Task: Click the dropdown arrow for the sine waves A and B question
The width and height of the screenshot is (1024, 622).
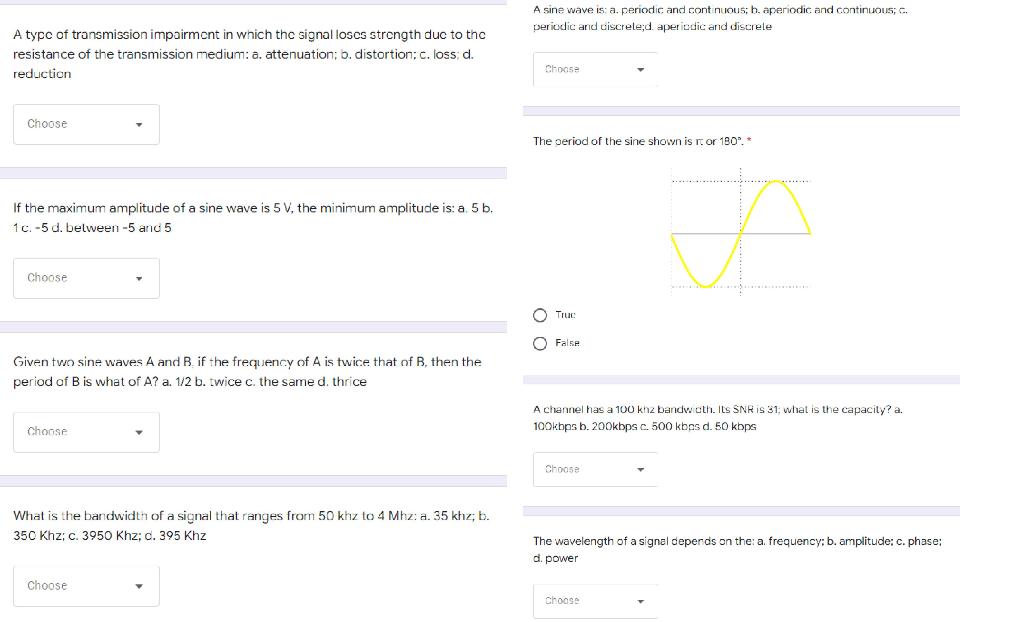Action: [139, 432]
